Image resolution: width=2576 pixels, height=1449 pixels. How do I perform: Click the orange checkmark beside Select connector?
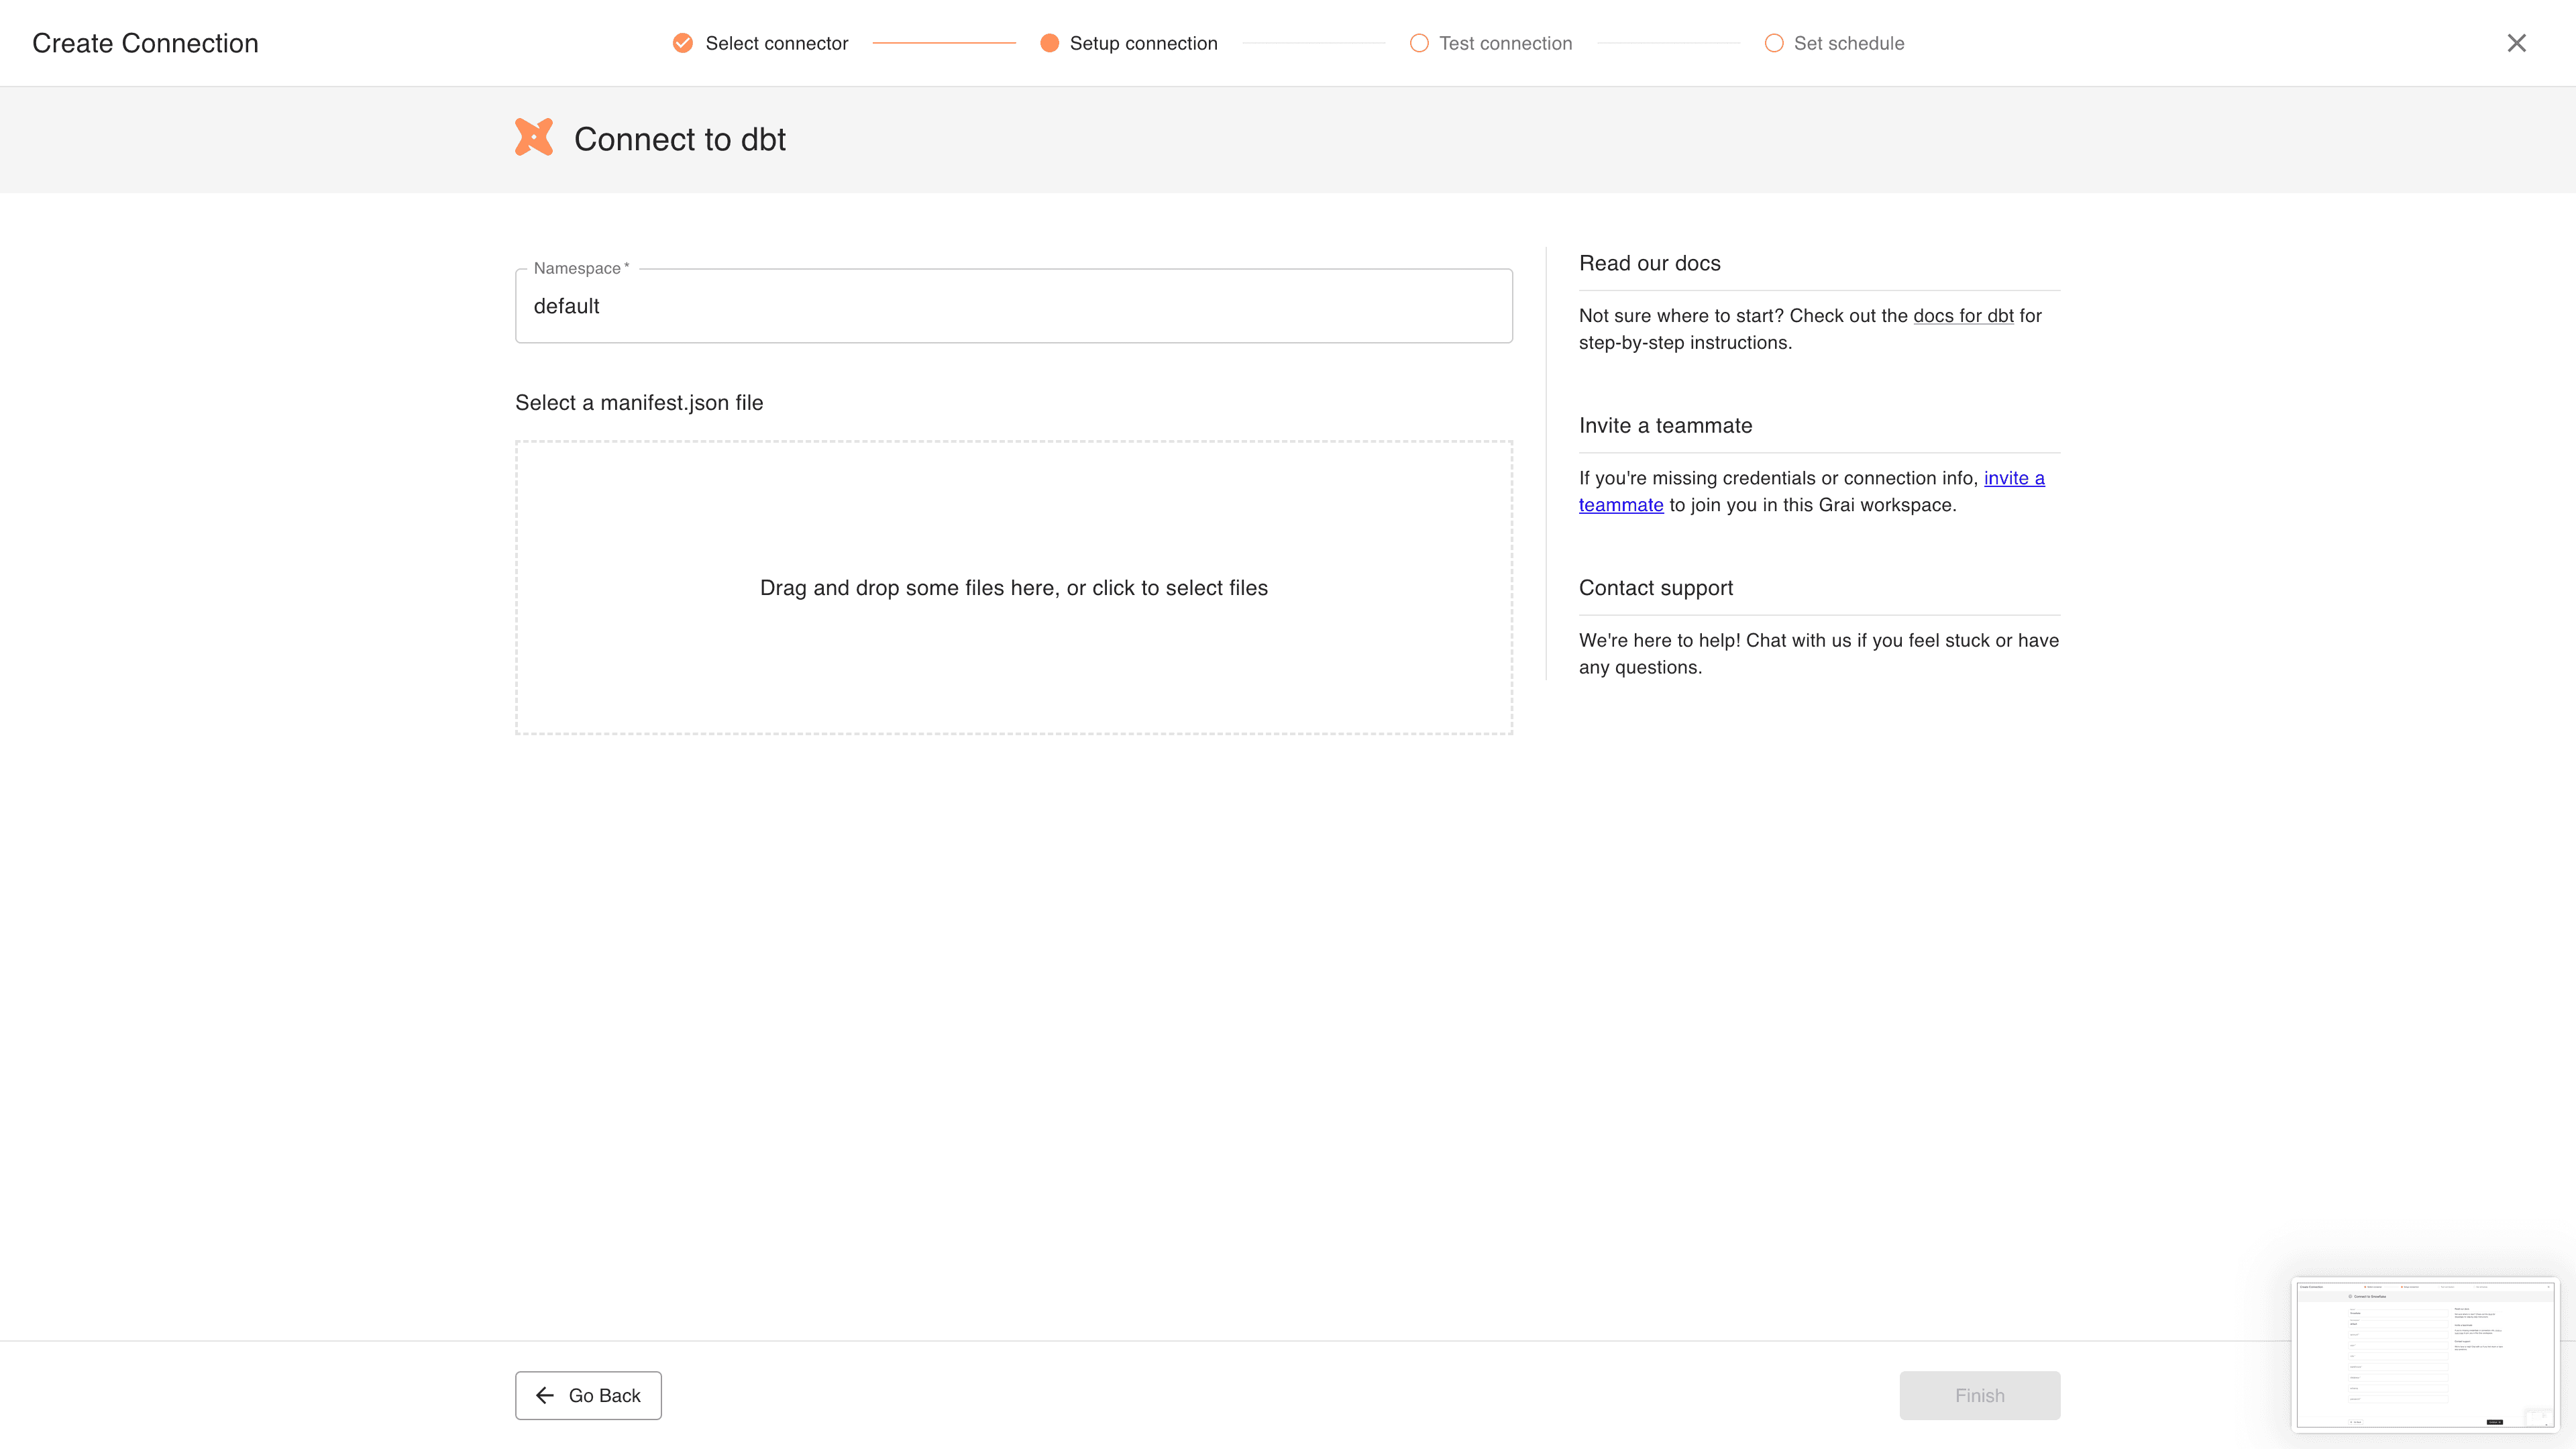[682, 43]
